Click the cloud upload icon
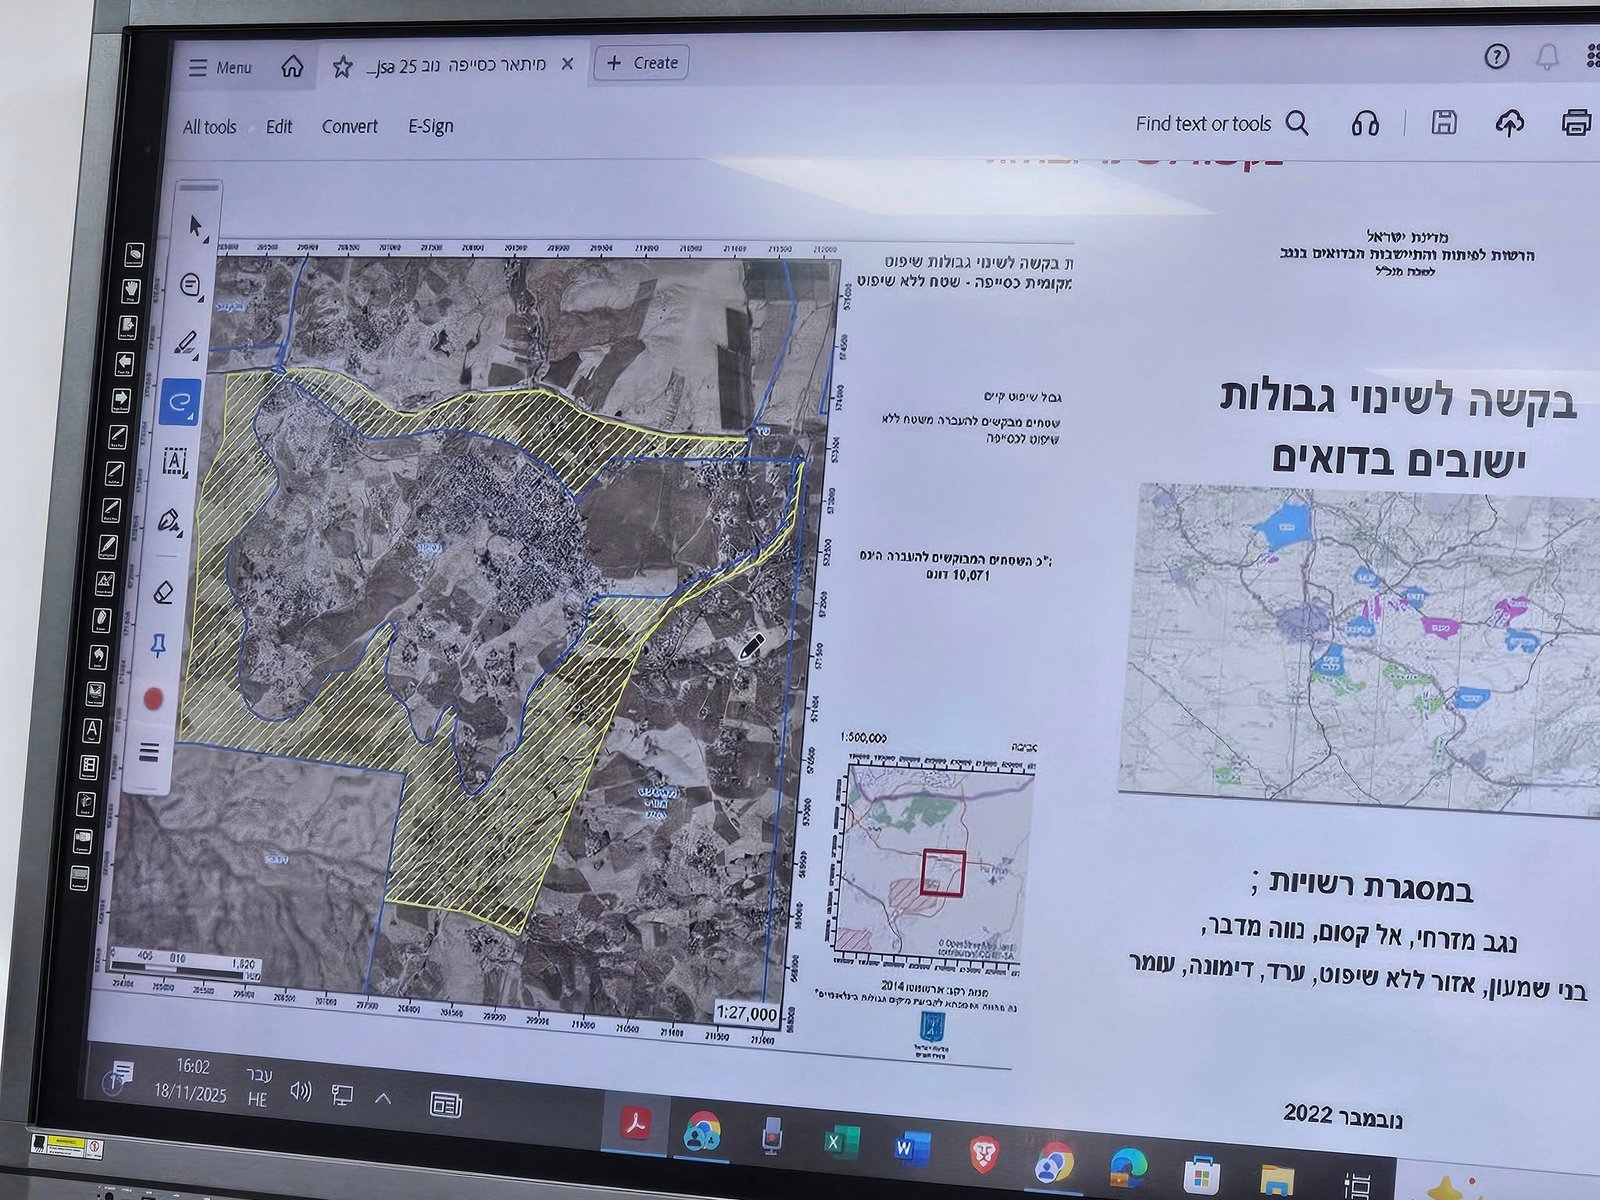Viewport: 1600px width, 1200px height. pyautogui.click(x=1509, y=123)
